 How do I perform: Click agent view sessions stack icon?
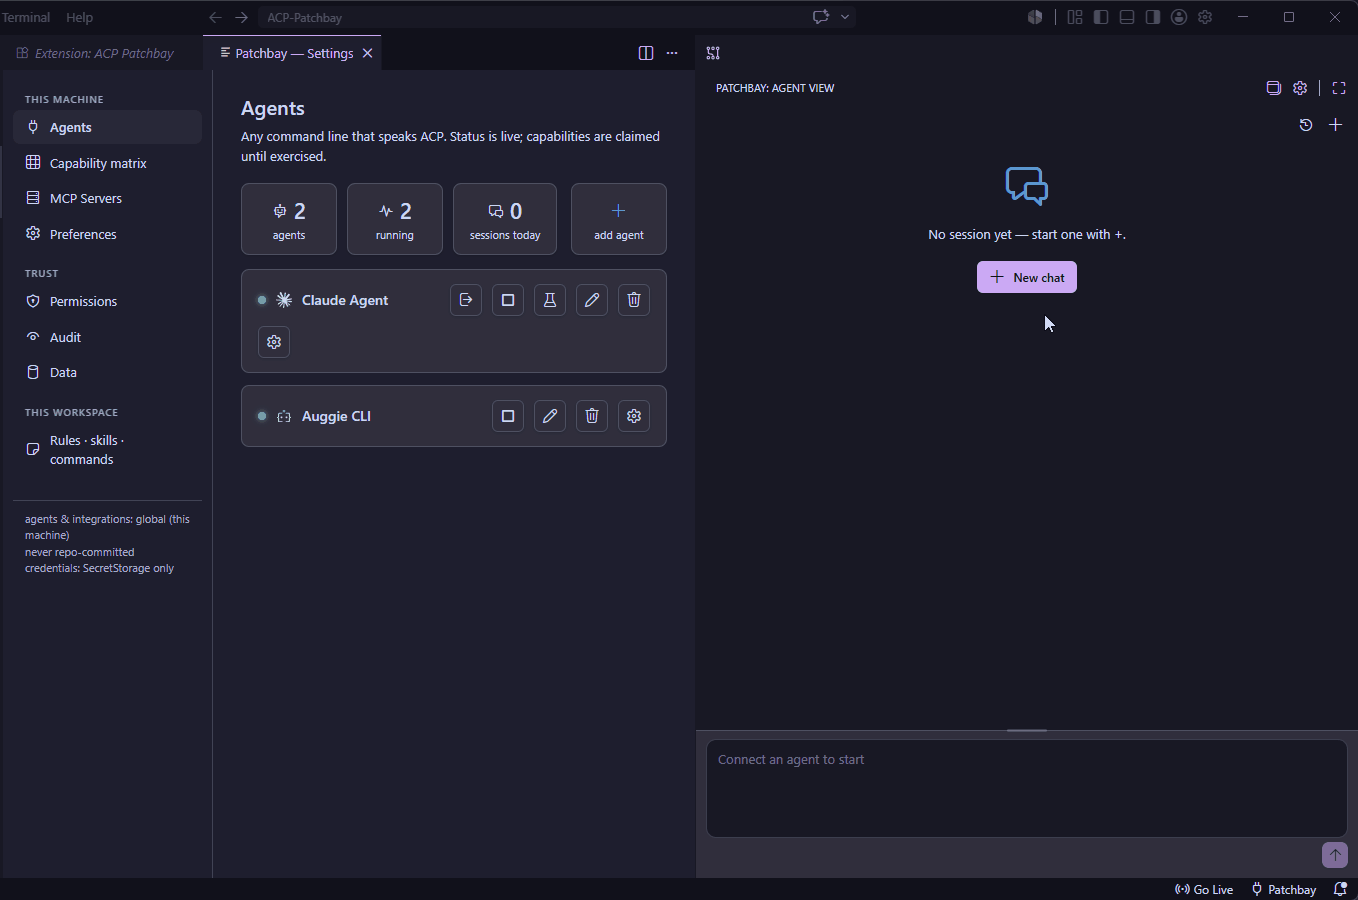pyautogui.click(x=1273, y=88)
